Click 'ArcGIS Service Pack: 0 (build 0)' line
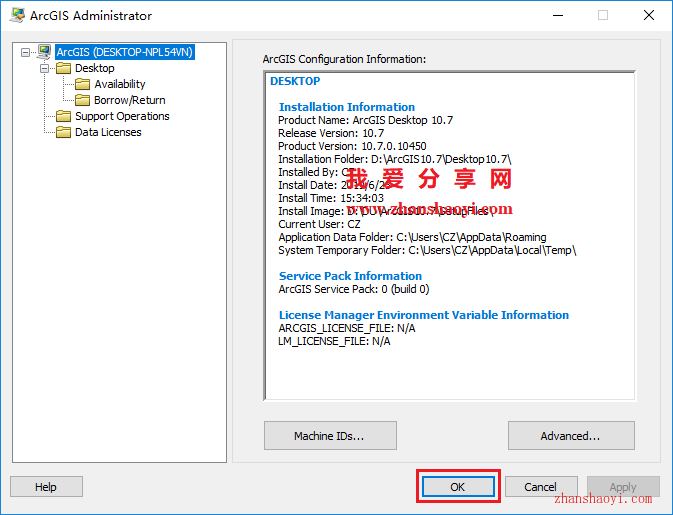673x515 pixels. tap(354, 289)
